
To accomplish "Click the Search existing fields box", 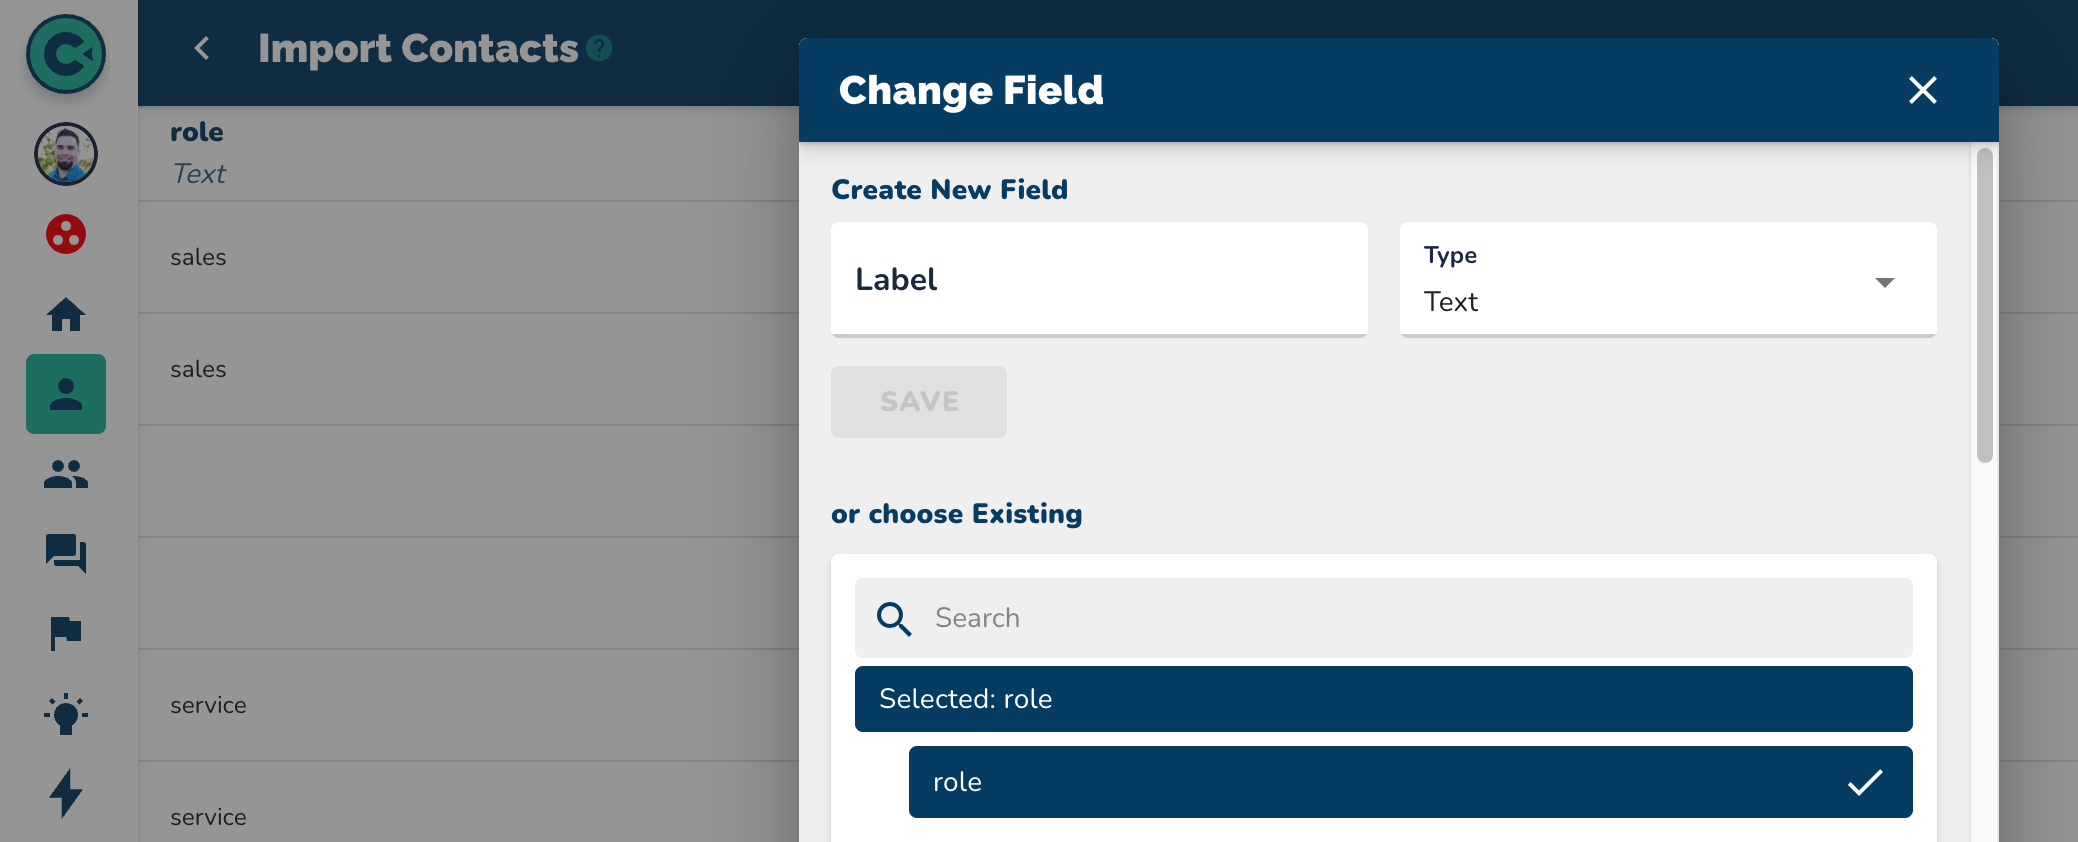I will click(x=1400, y=618).
